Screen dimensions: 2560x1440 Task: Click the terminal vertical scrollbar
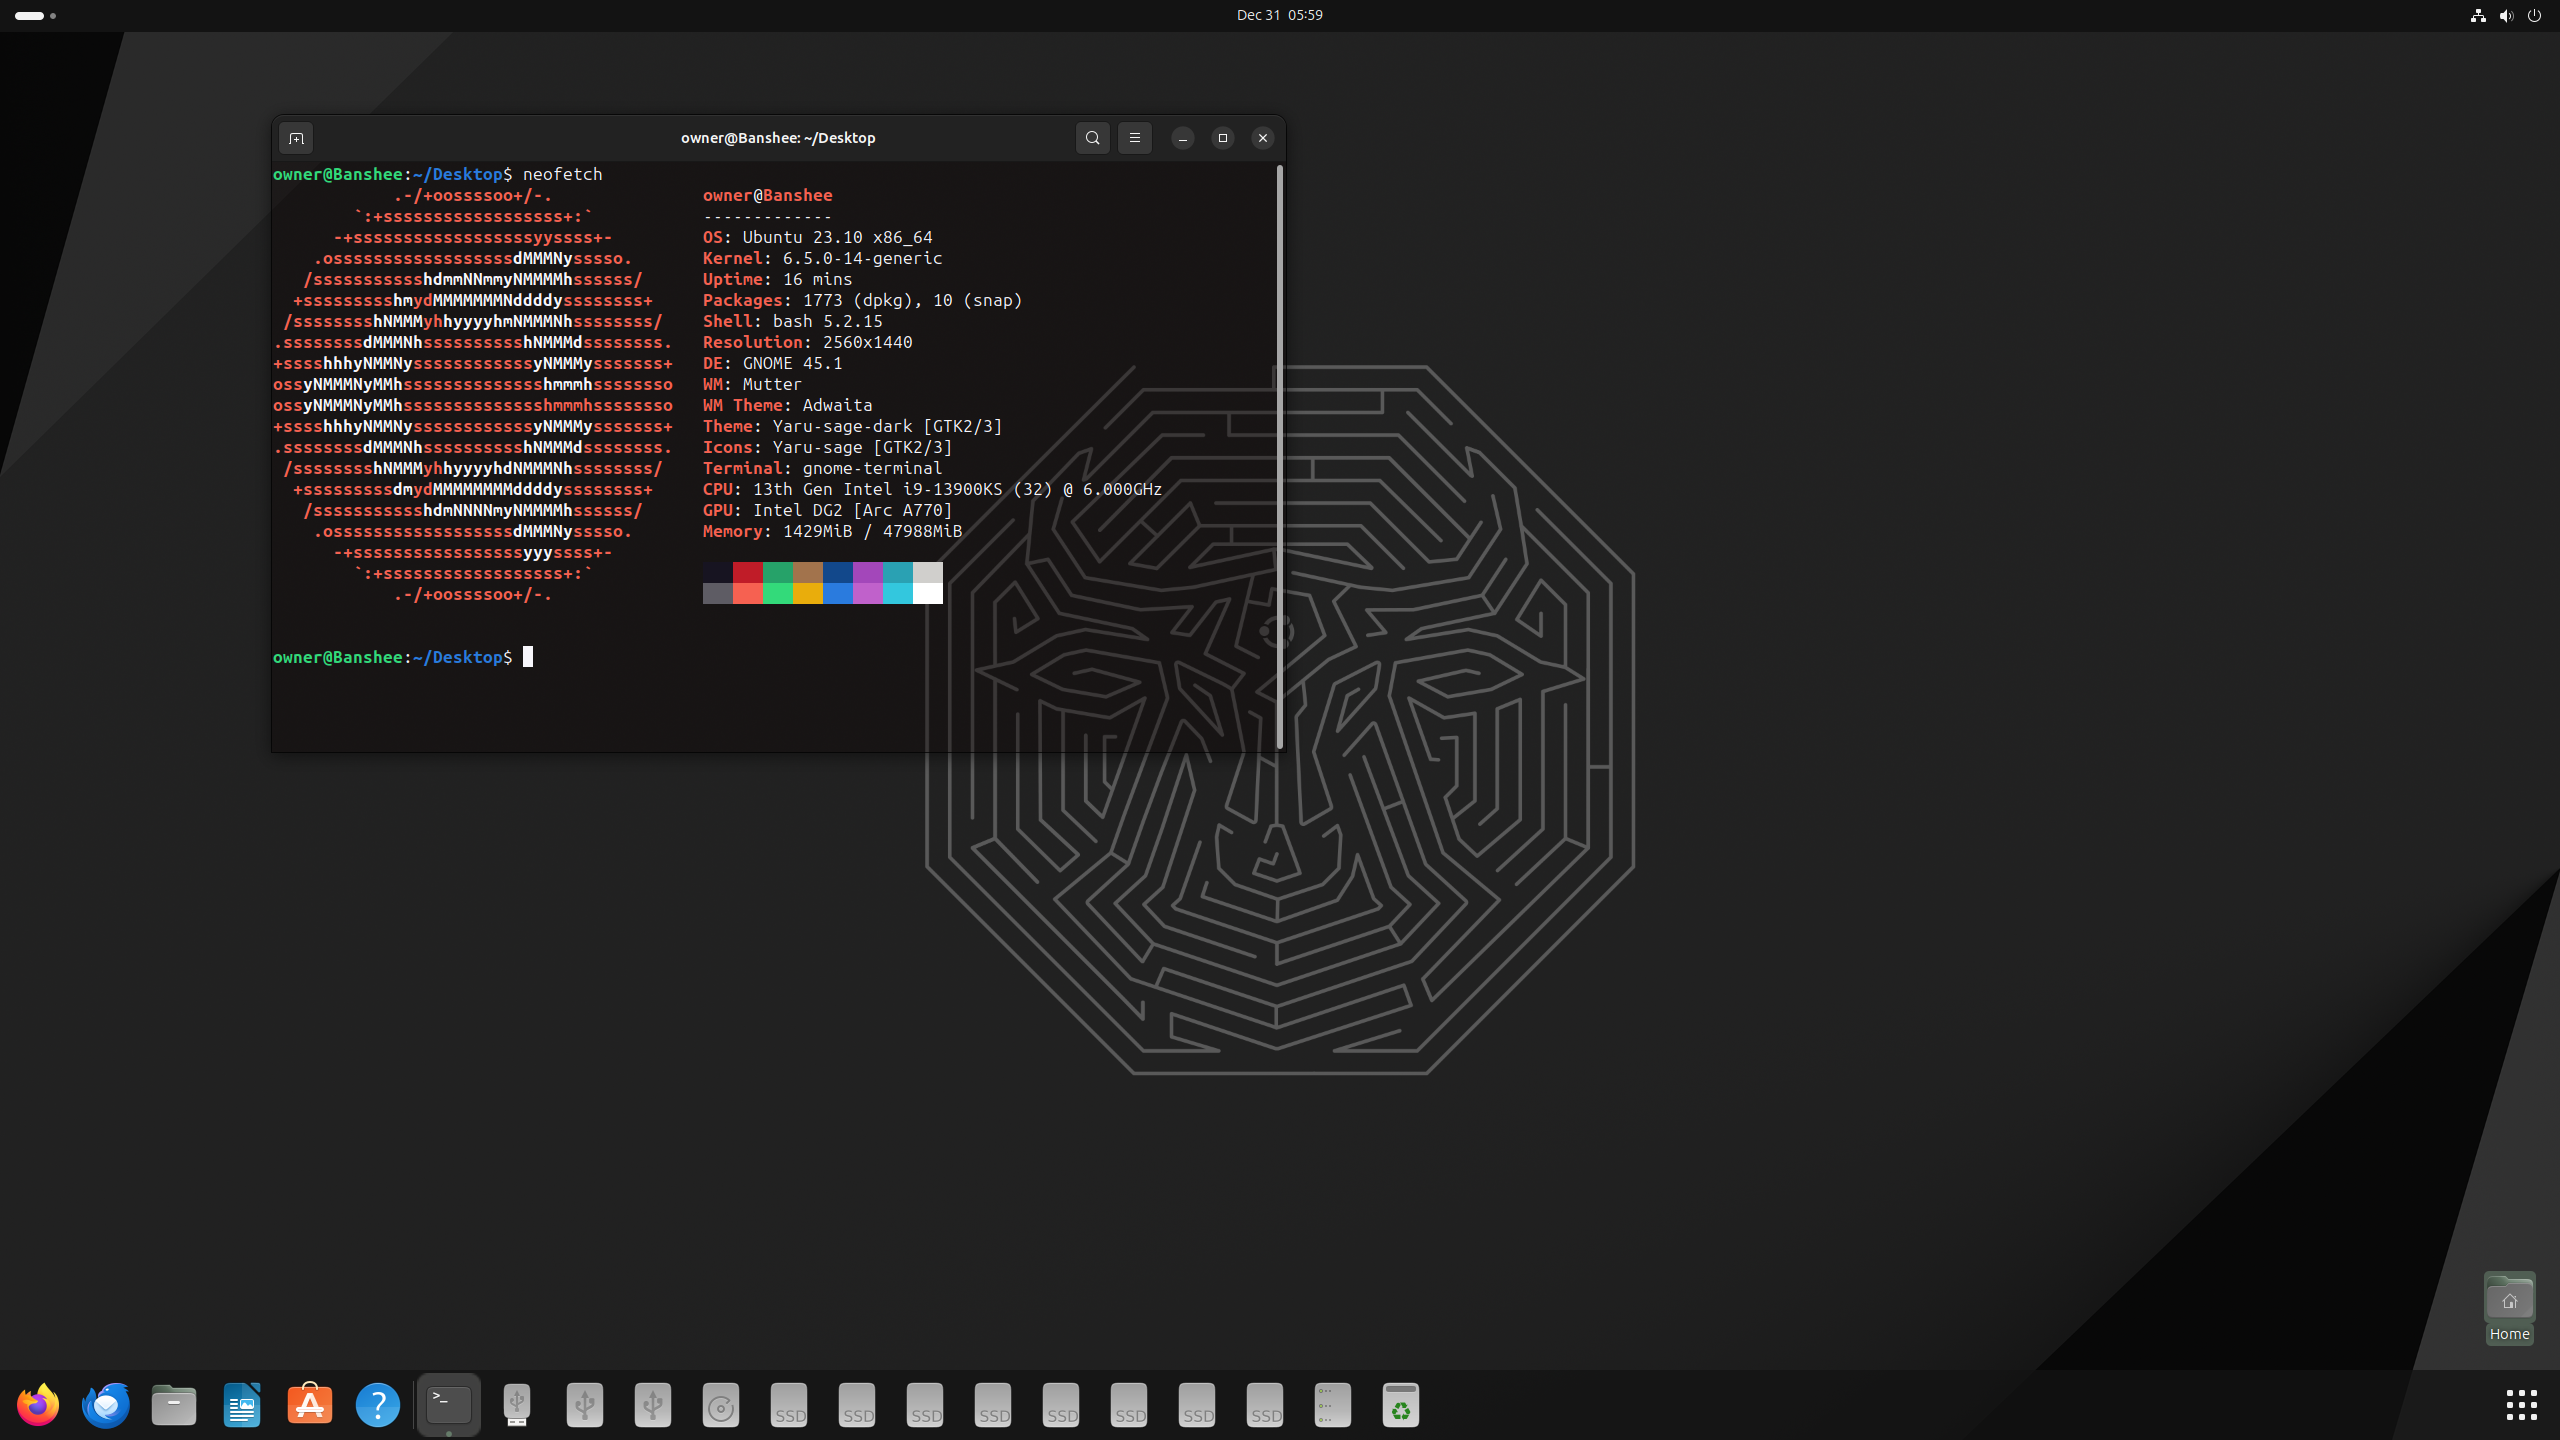pyautogui.click(x=1279, y=456)
